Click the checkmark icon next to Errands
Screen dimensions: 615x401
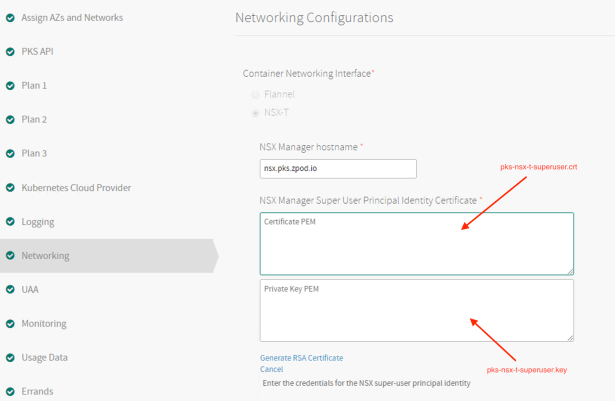pos(10,391)
